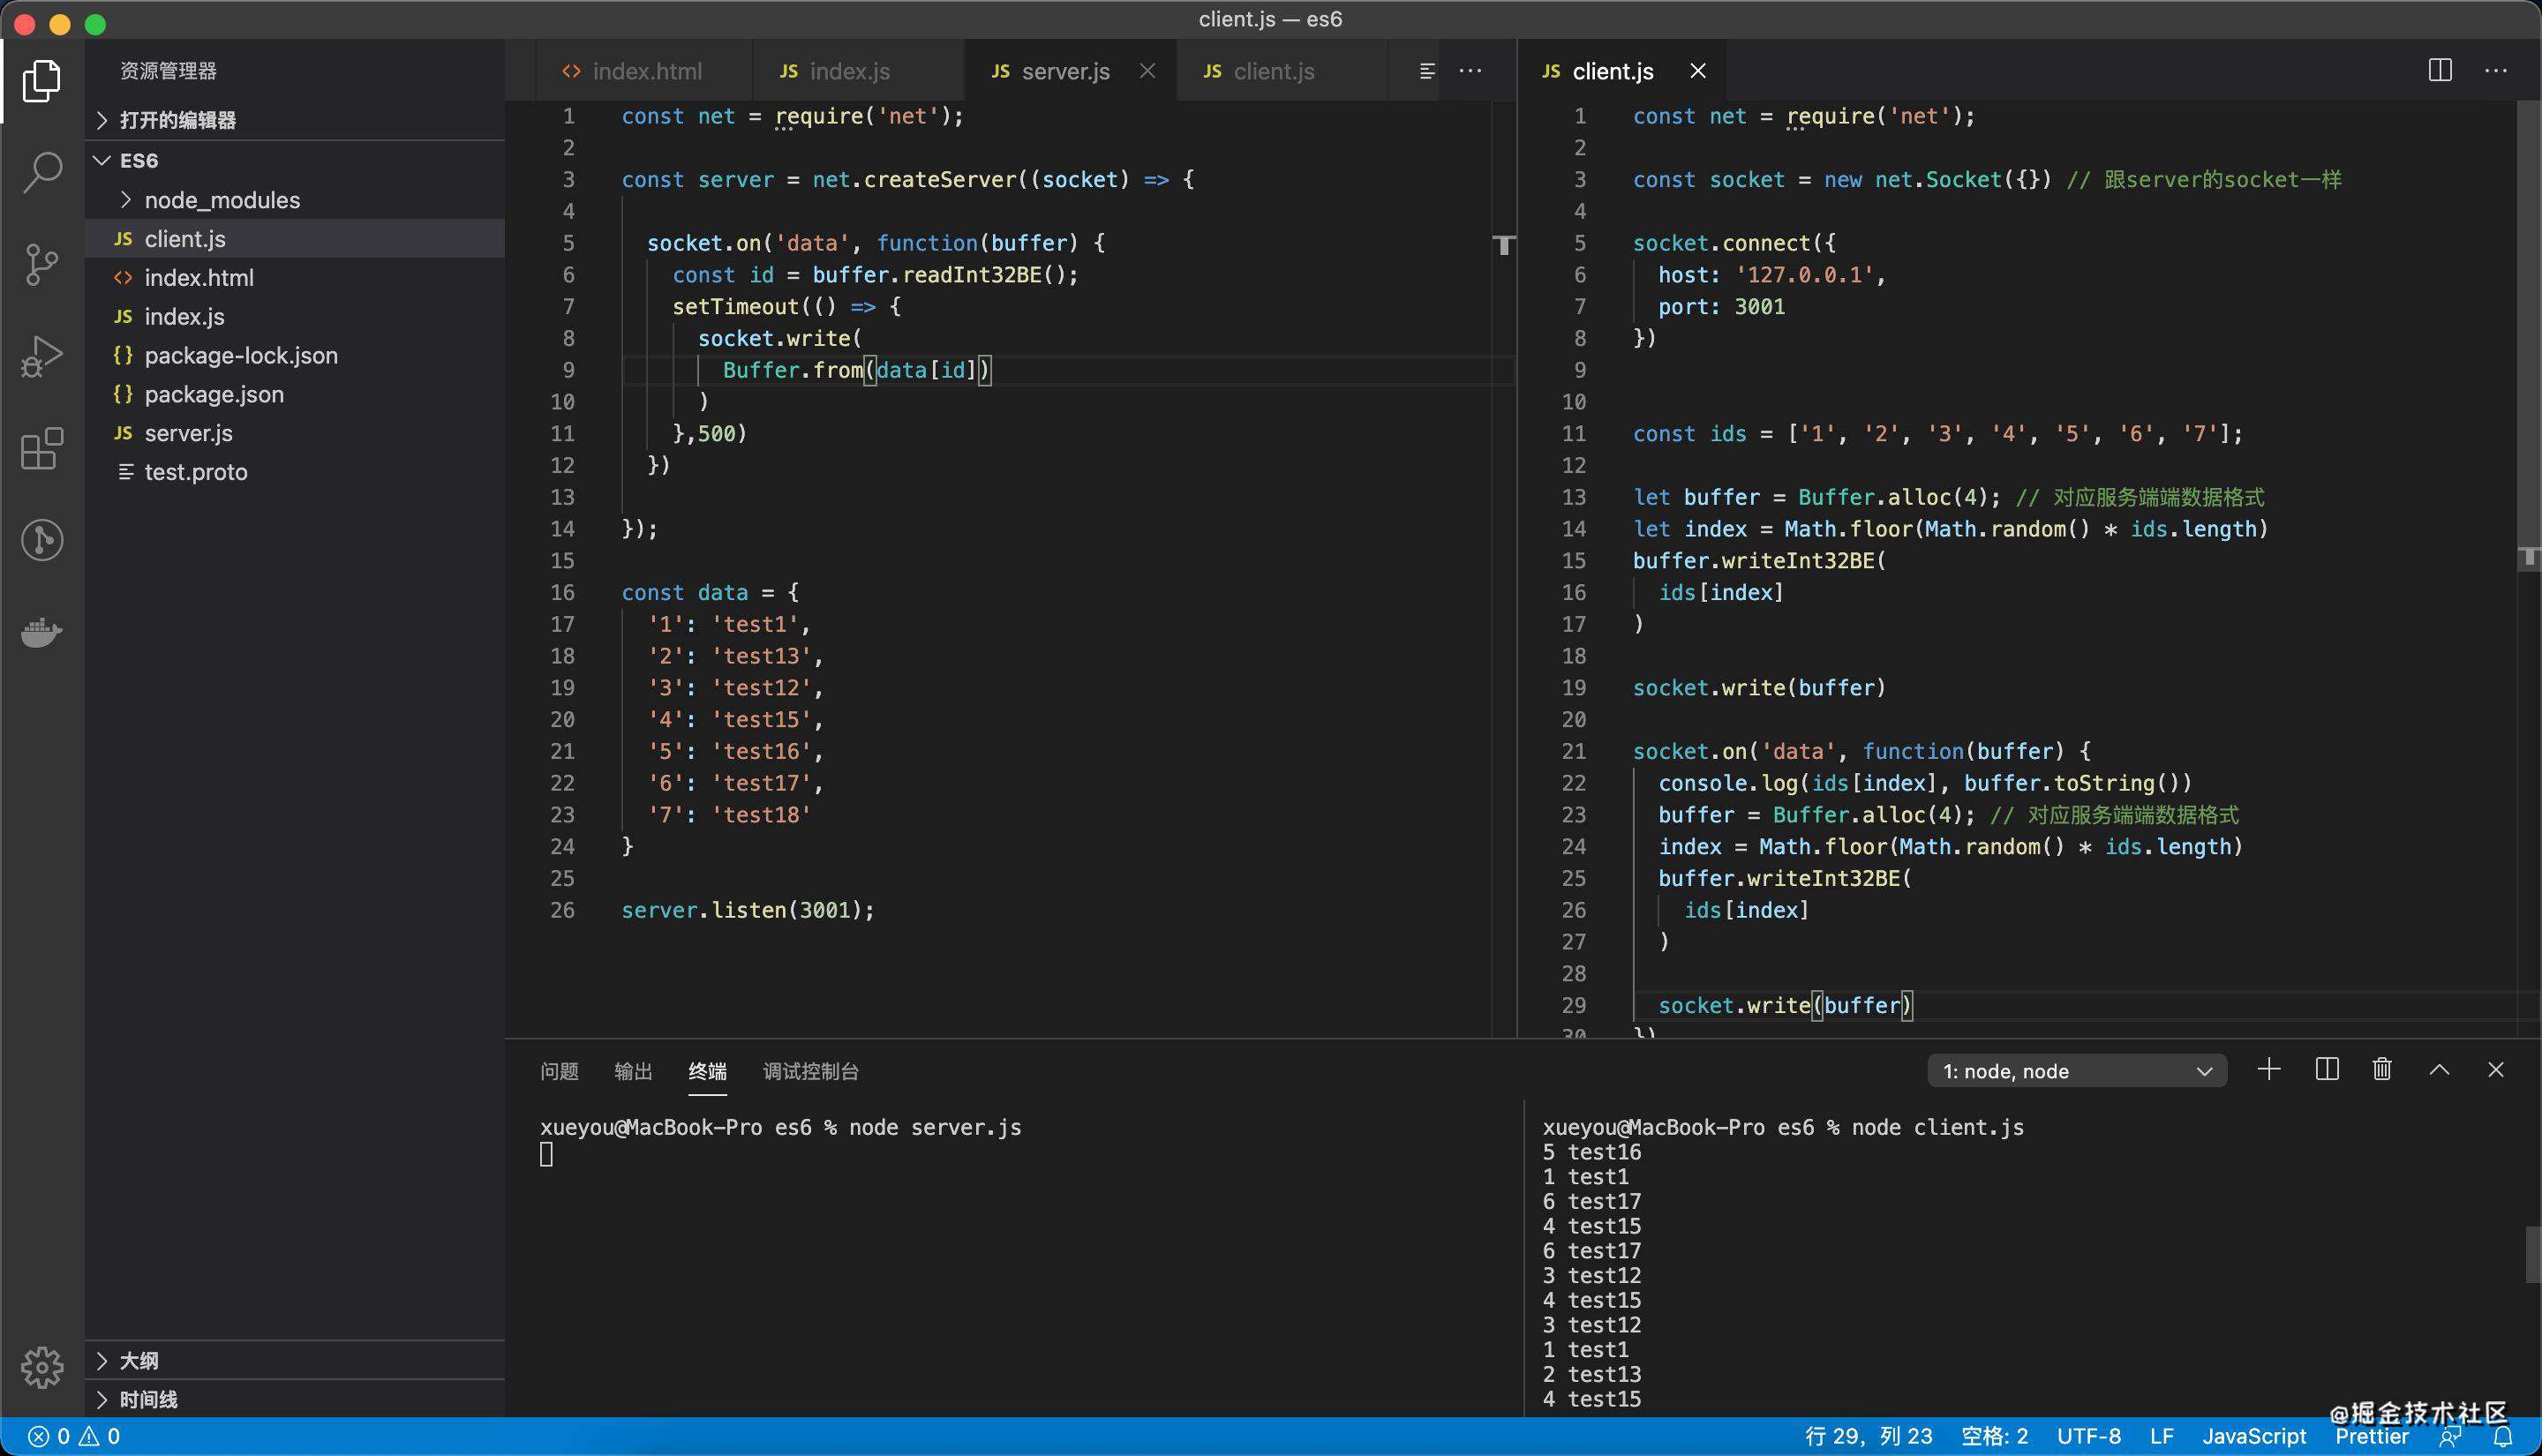The image size is (2542, 1456).
Task: Click the errors indicator in status bar
Action: 49,1437
